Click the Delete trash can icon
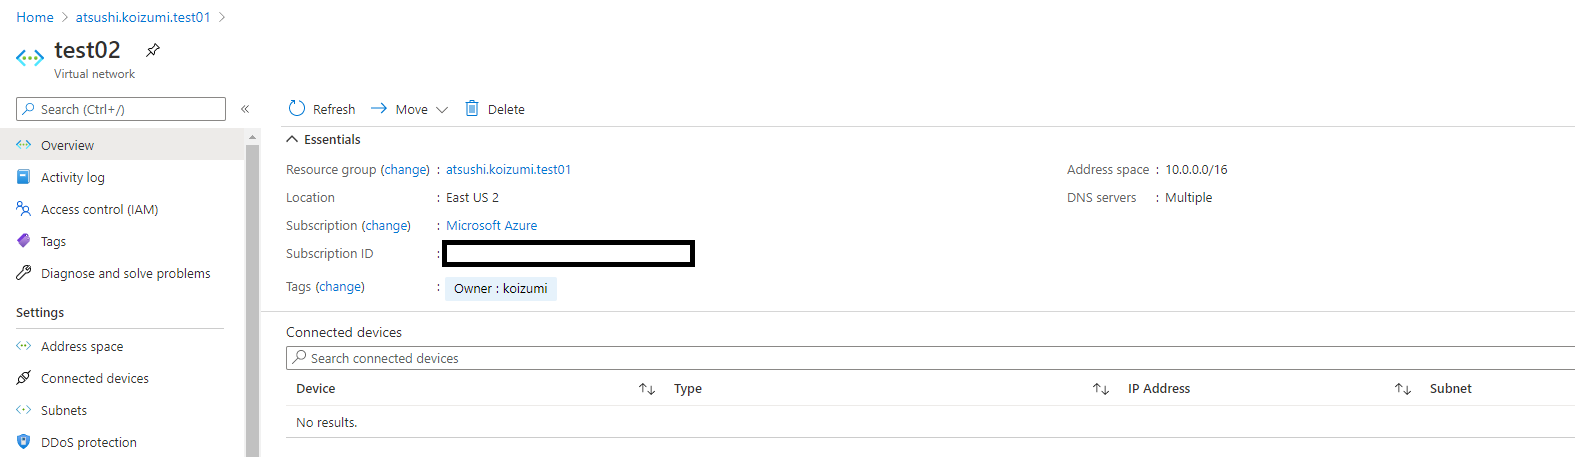 (x=472, y=109)
